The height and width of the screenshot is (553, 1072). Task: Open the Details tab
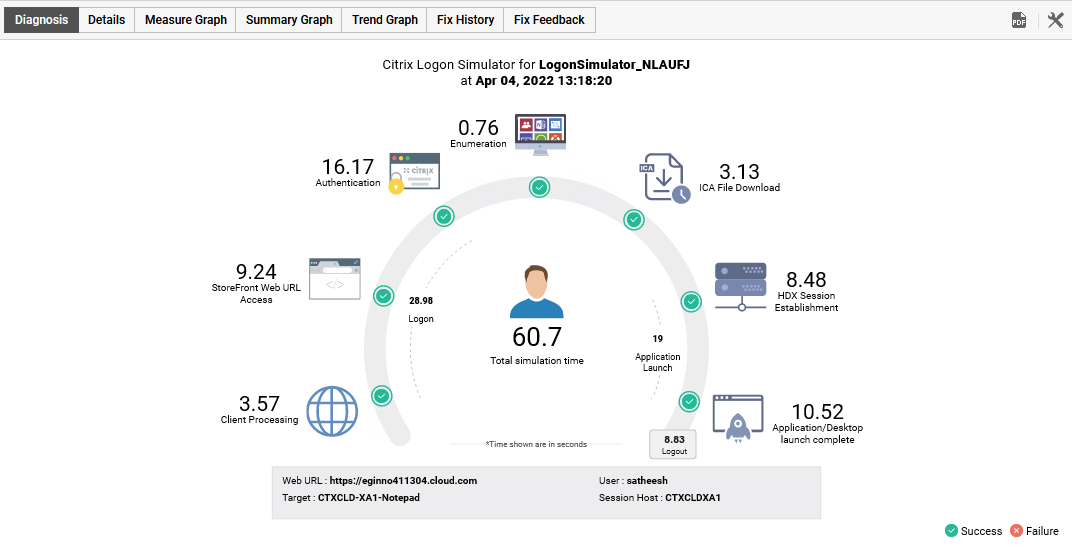tap(107, 20)
